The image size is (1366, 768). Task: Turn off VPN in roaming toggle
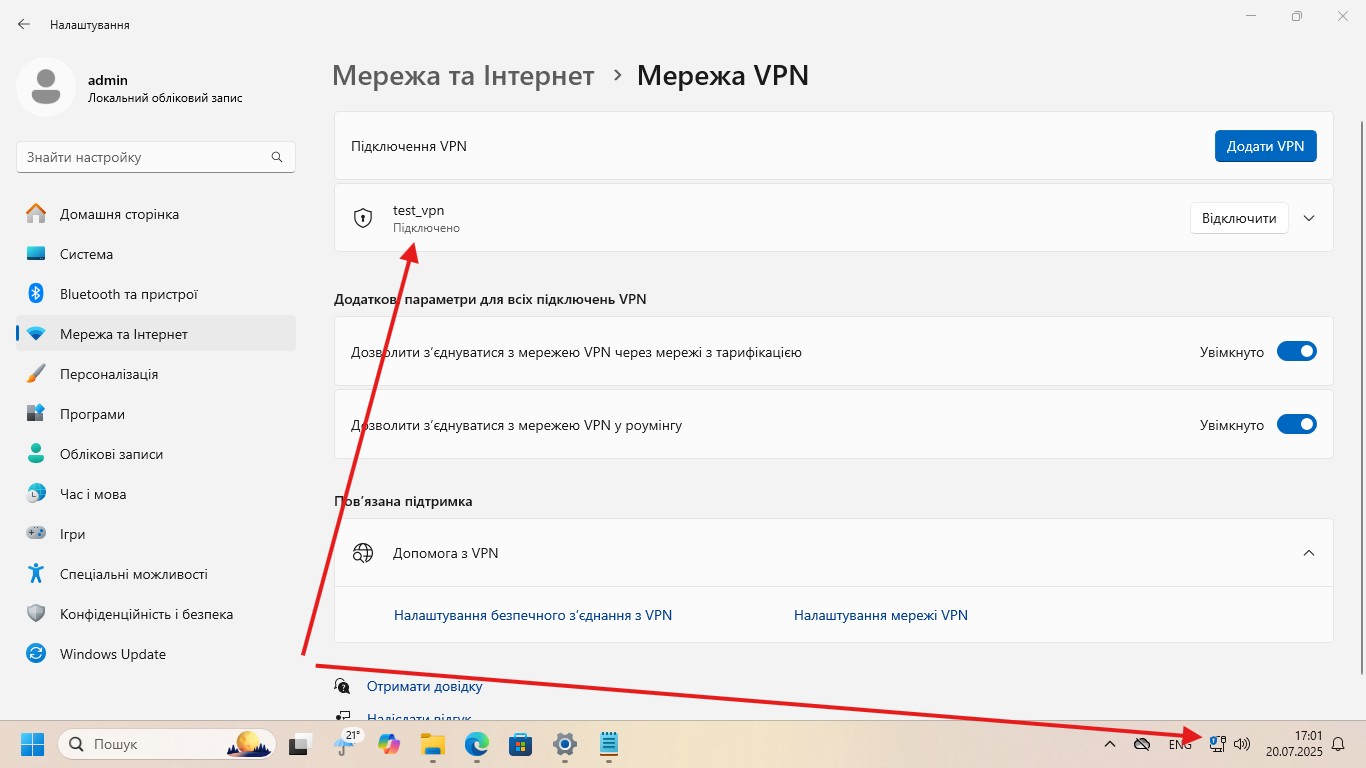tap(1296, 425)
